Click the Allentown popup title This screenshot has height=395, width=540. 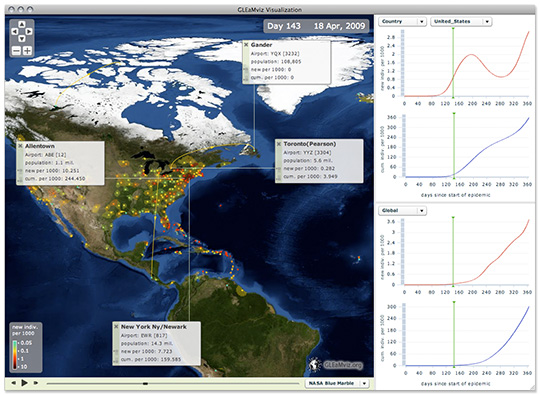click(40, 146)
